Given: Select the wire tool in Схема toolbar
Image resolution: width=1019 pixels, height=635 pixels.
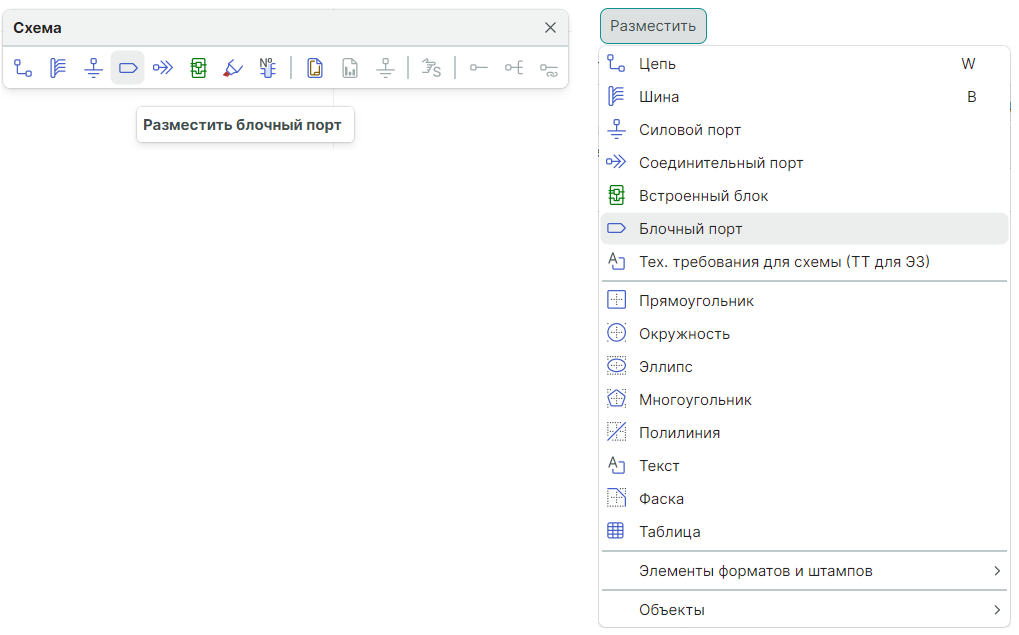Looking at the screenshot, I should pyautogui.click(x=24, y=68).
